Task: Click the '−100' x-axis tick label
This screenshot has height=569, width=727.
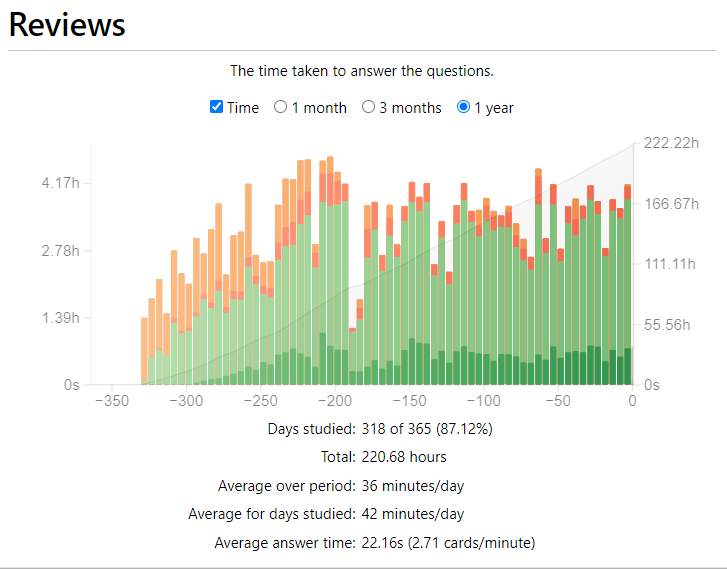Action: 483,401
